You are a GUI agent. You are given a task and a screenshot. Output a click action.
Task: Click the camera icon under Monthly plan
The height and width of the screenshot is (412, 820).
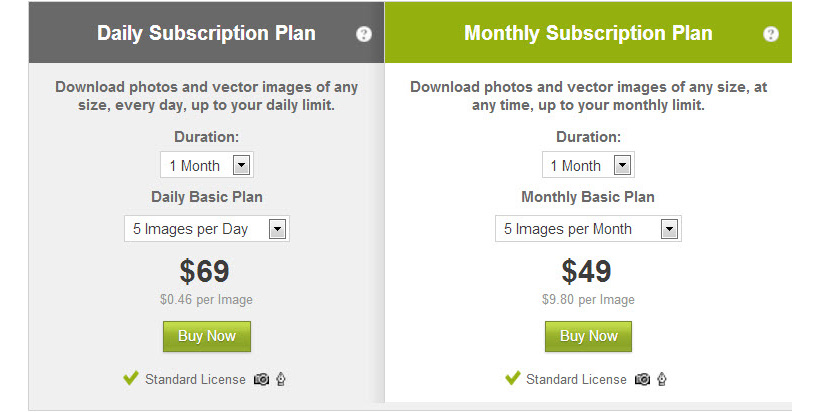[642, 379]
